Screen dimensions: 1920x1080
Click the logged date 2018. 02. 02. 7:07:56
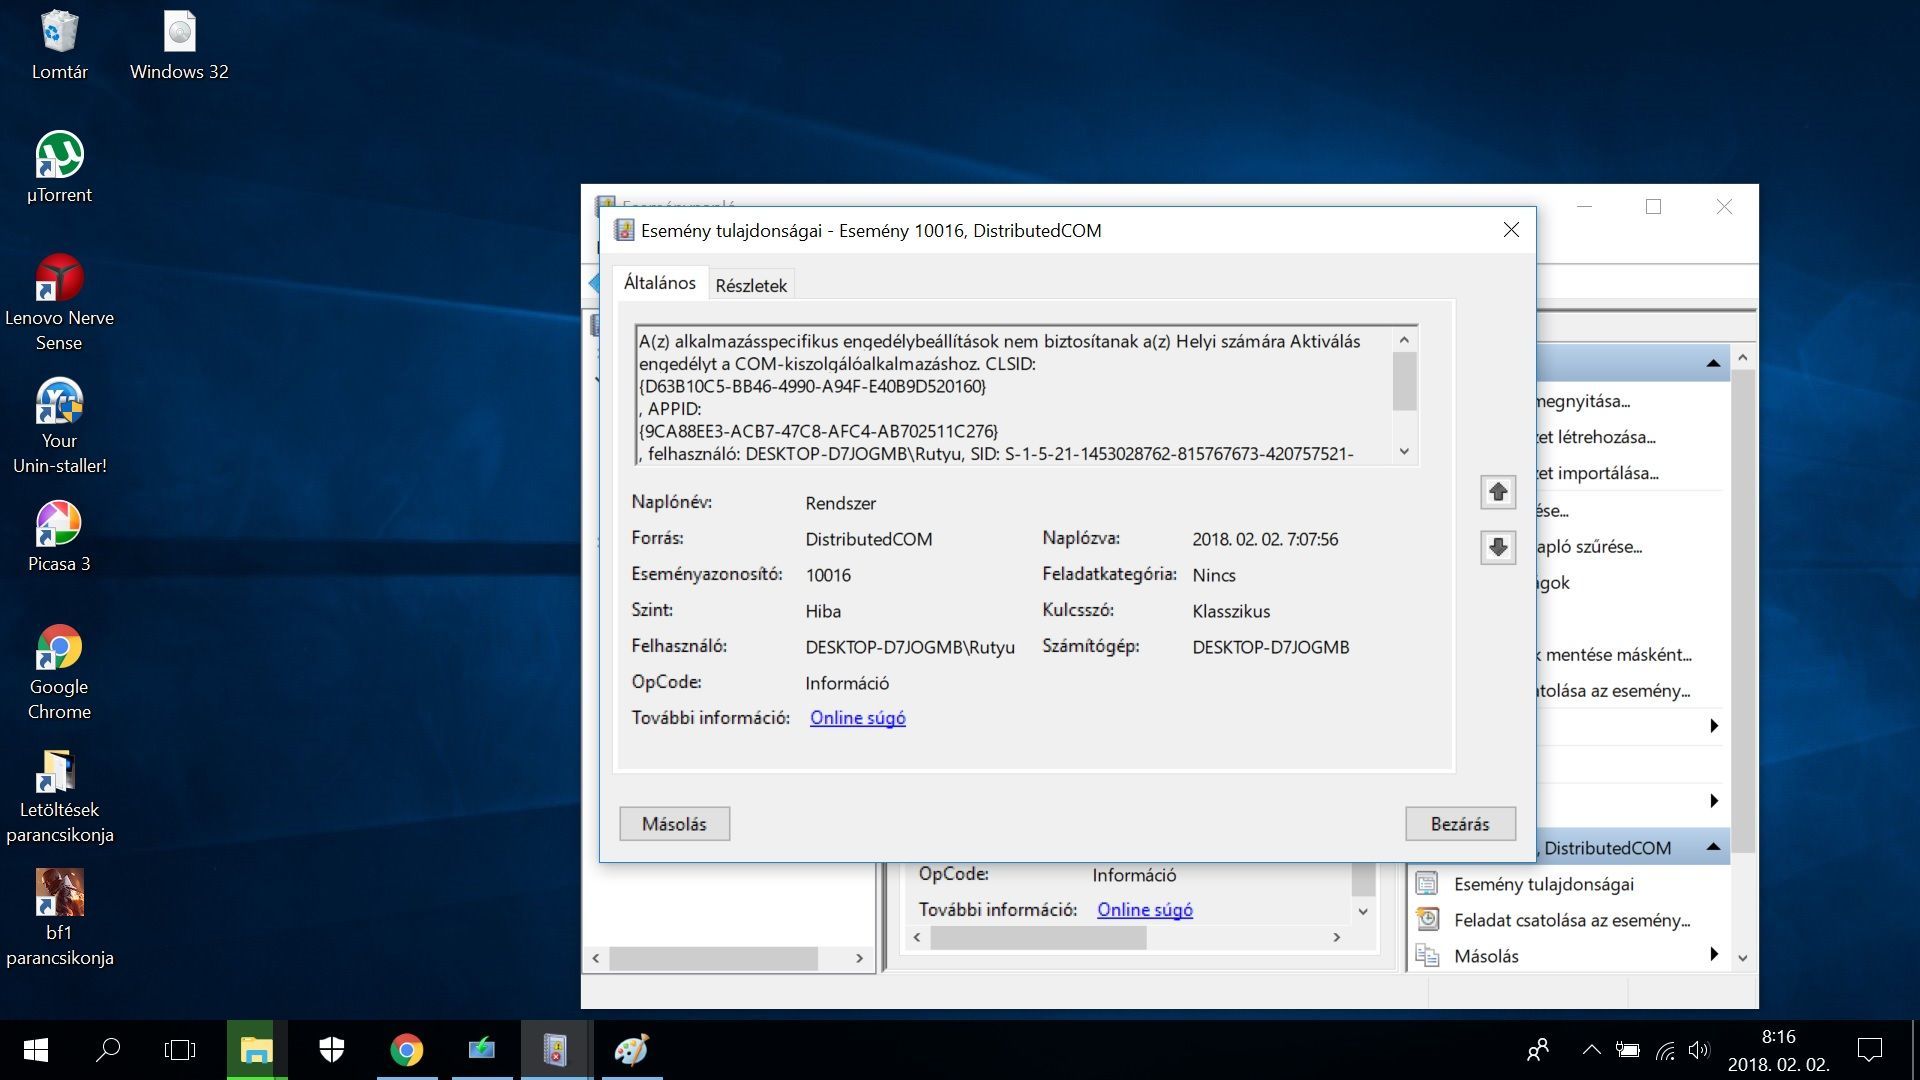(1265, 539)
